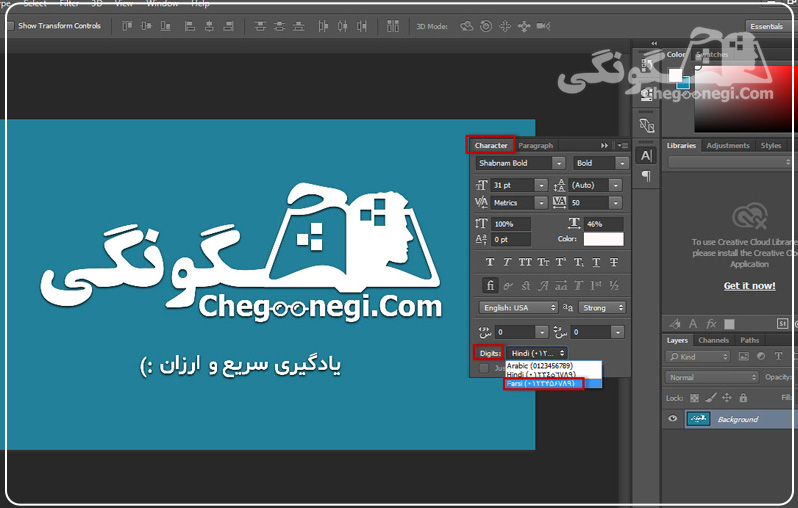Select 3D pan mode icon

tap(505, 26)
